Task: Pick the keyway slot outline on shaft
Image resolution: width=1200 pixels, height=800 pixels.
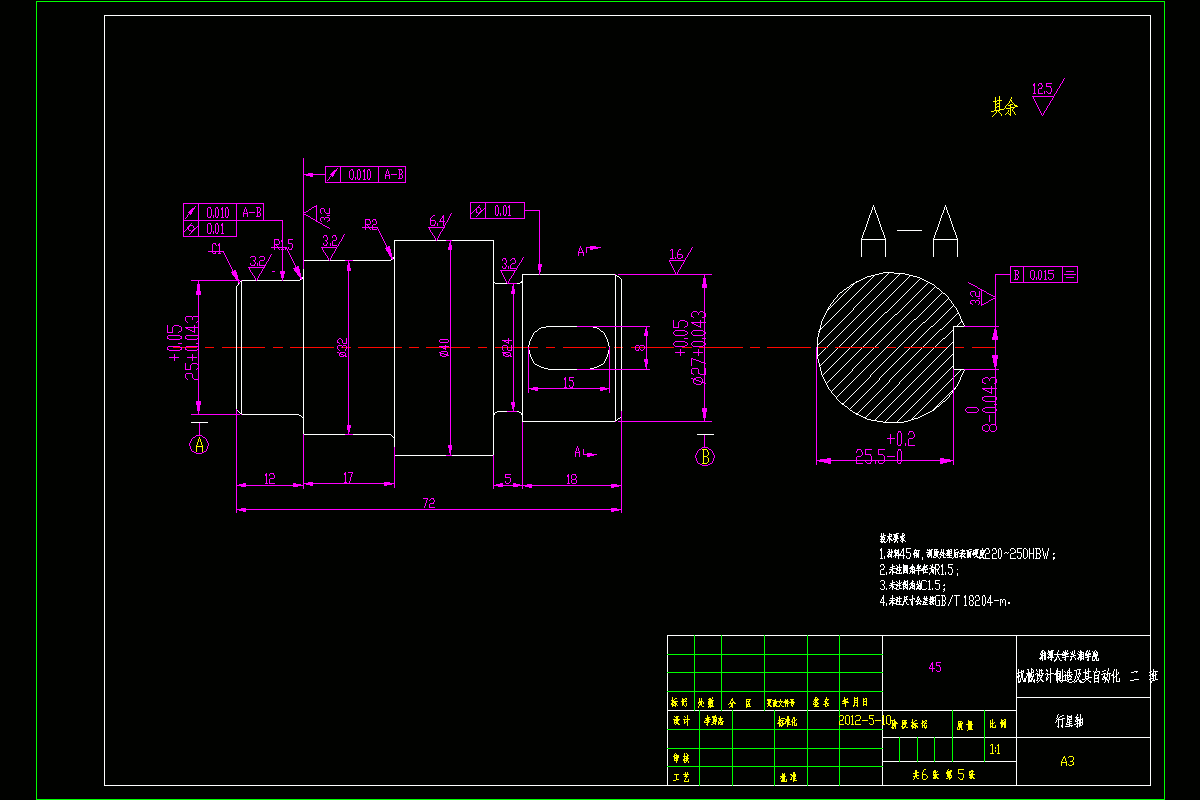Action: [x=569, y=347]
